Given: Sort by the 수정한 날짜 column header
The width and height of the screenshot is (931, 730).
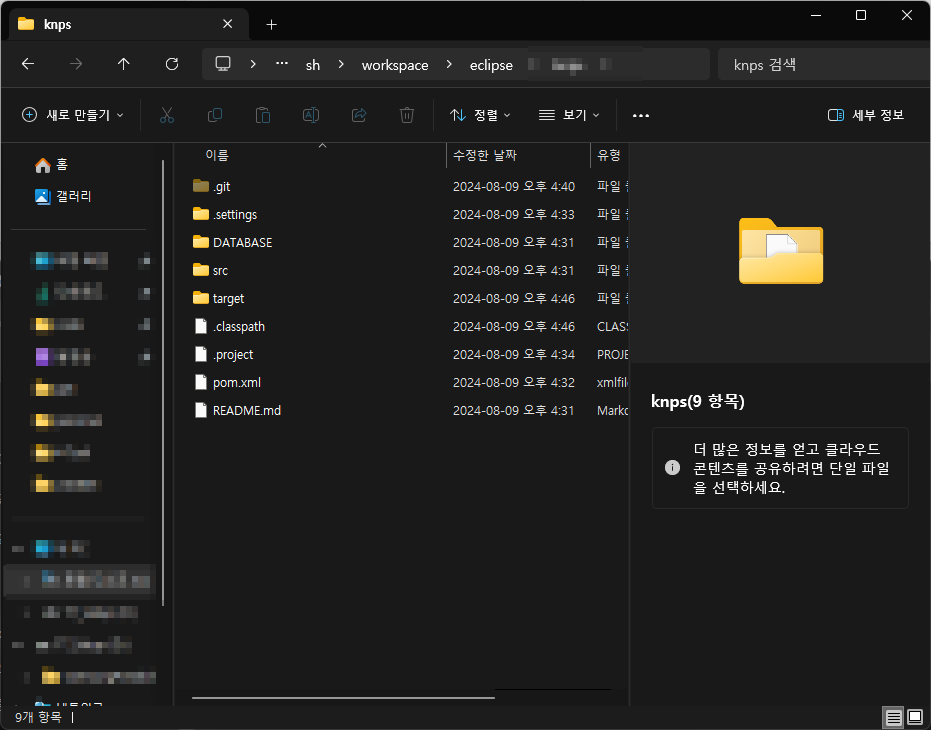Looking at the screenshot, I should point(485,155).
